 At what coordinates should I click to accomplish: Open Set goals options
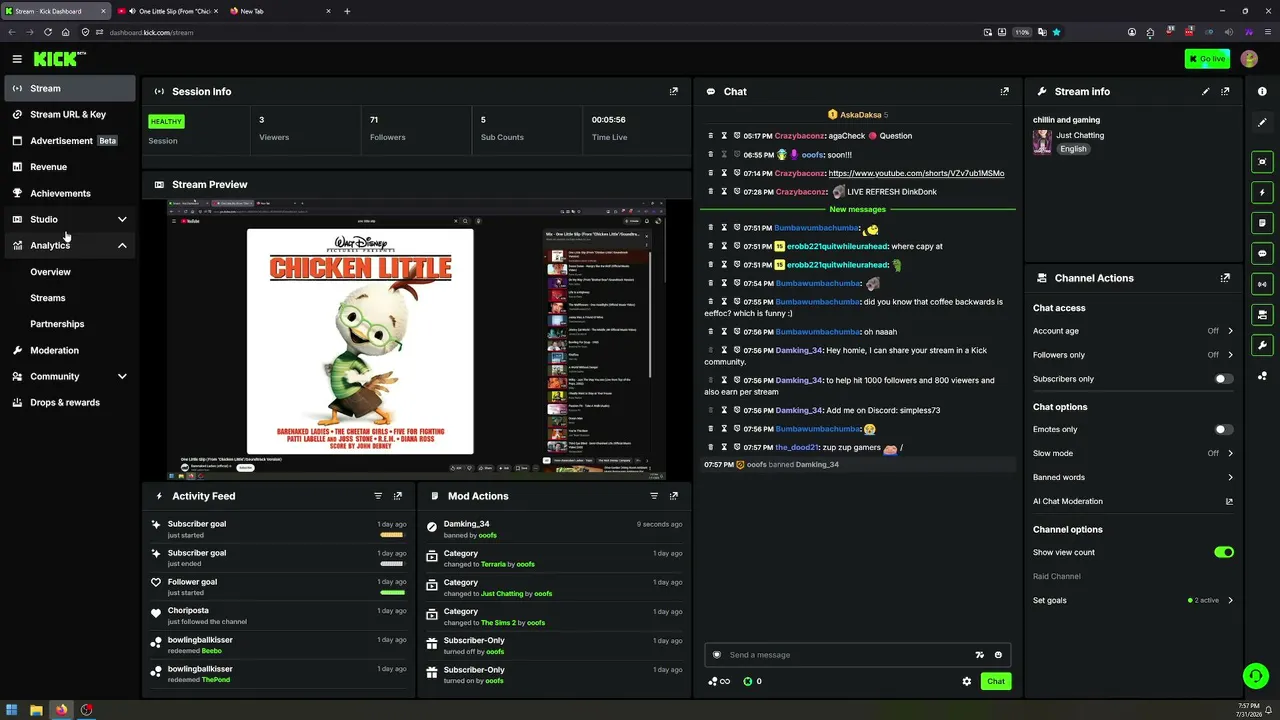1133,600
